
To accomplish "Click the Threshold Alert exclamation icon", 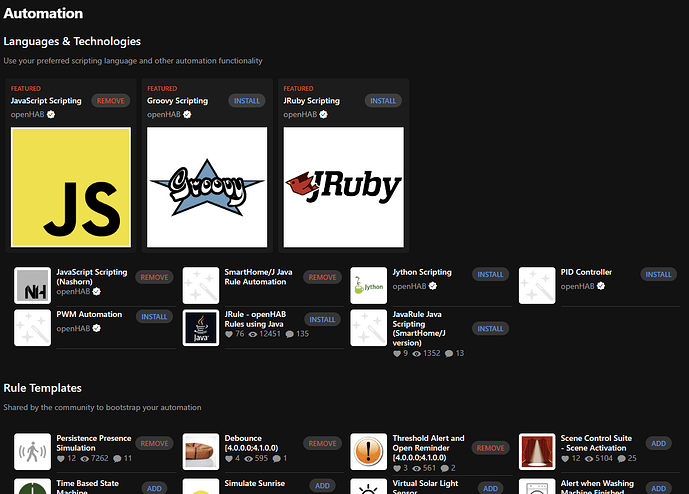I will coord(369,452).
